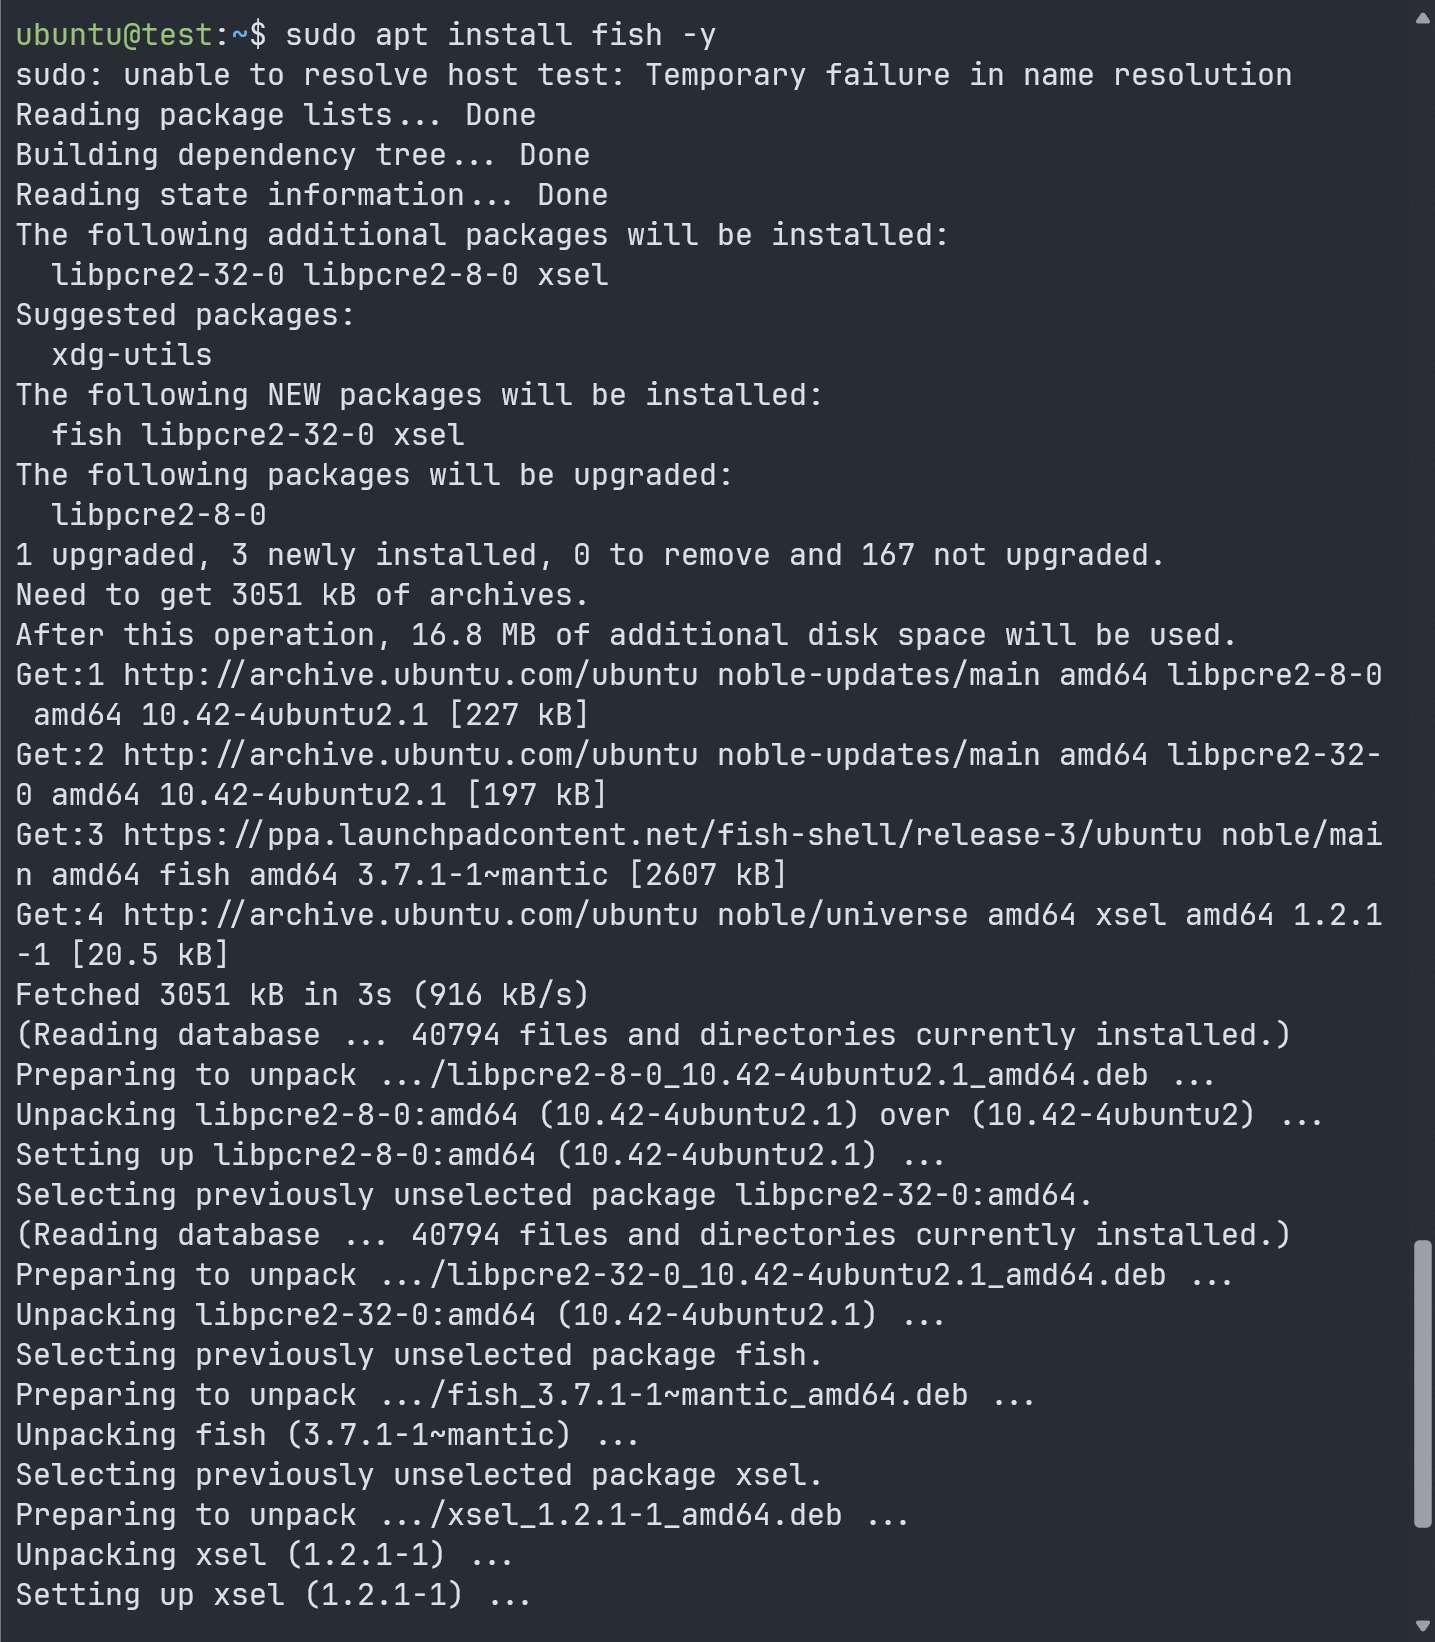Click the 'Fetched 3051 kB in 3s' line

302,995
